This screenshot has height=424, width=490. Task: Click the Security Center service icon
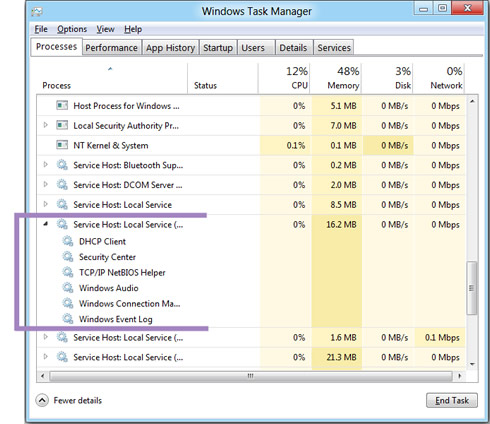[x=68, y=257]
